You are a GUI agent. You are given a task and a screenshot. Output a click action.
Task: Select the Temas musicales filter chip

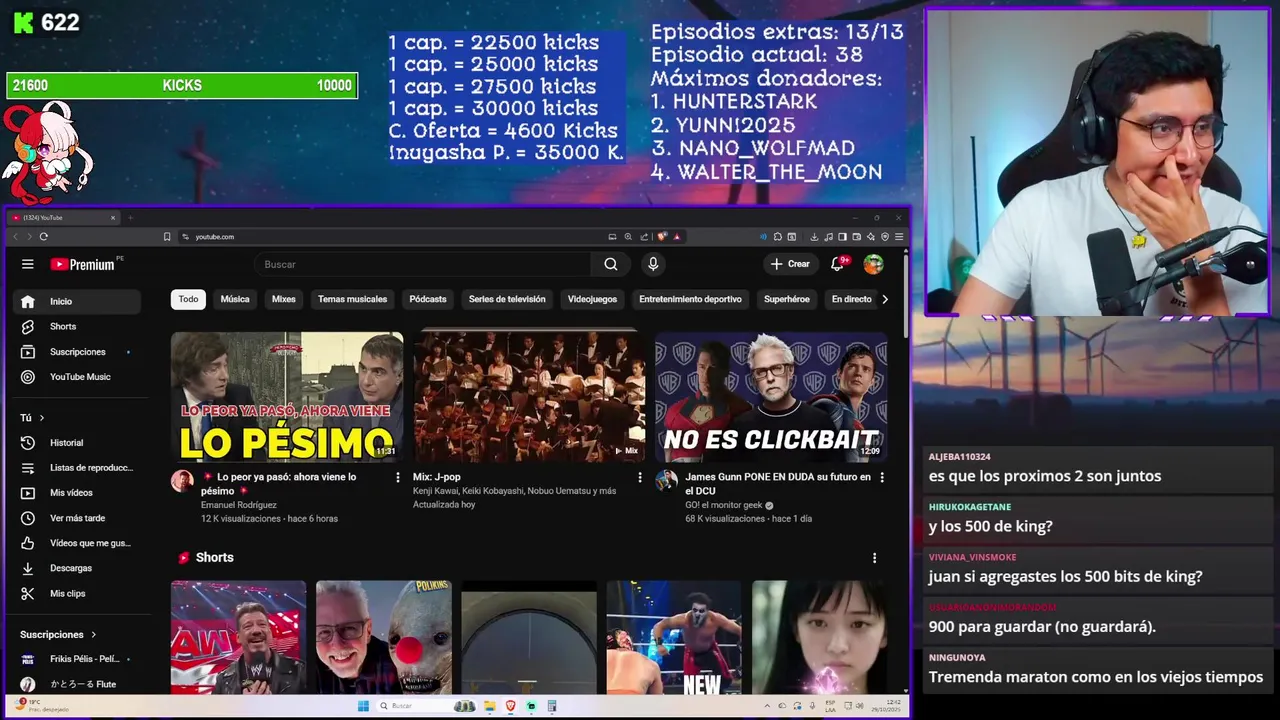coord(352,299)
